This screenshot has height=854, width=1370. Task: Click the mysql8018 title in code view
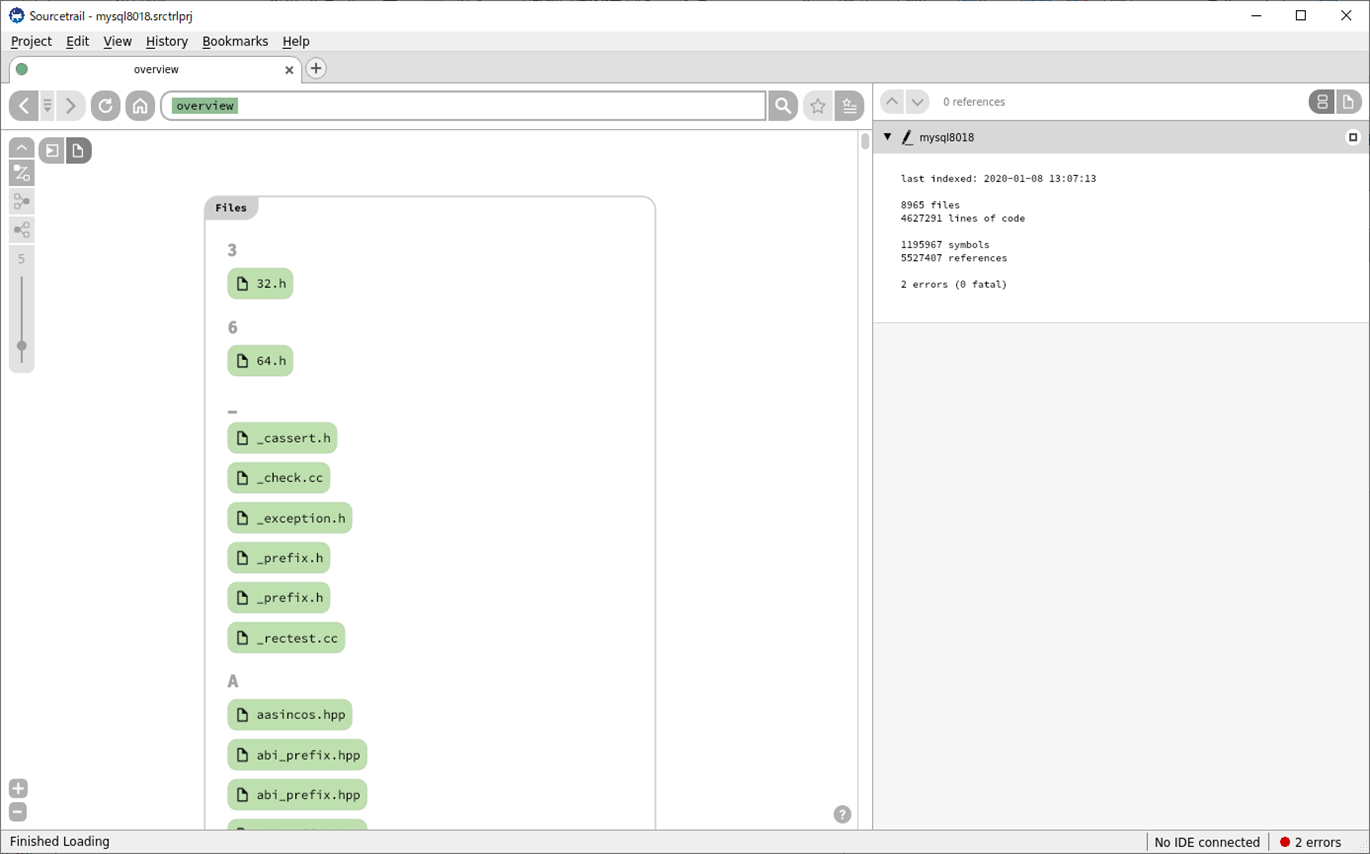pos(946,137)
